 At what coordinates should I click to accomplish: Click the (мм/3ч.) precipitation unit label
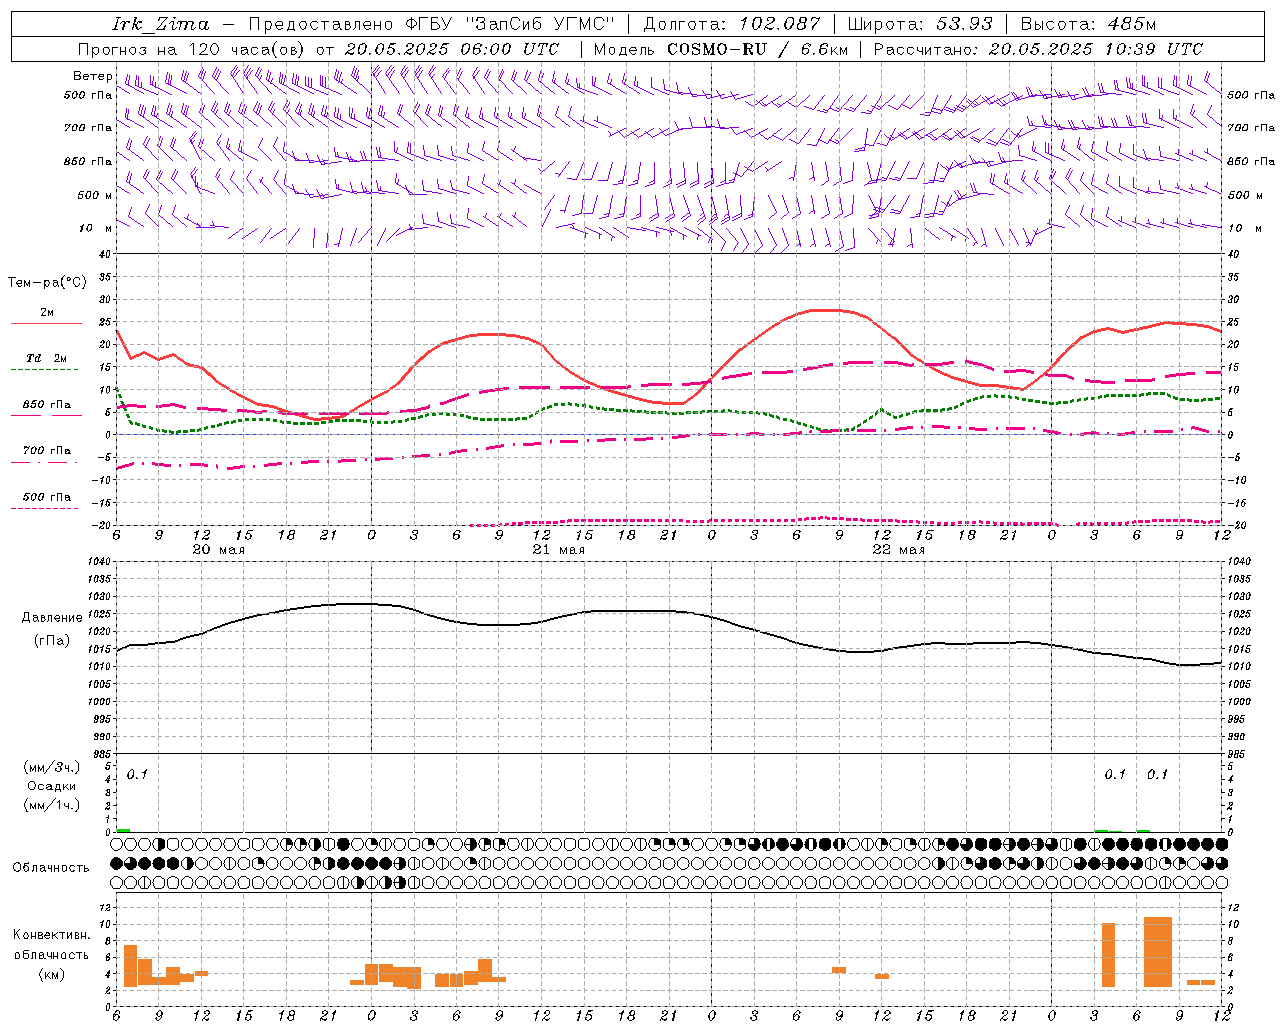(52, 767)
